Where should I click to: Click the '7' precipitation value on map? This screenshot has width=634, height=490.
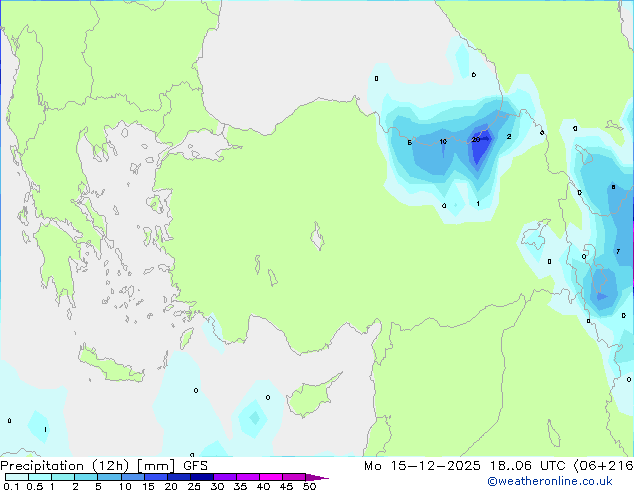618,251
